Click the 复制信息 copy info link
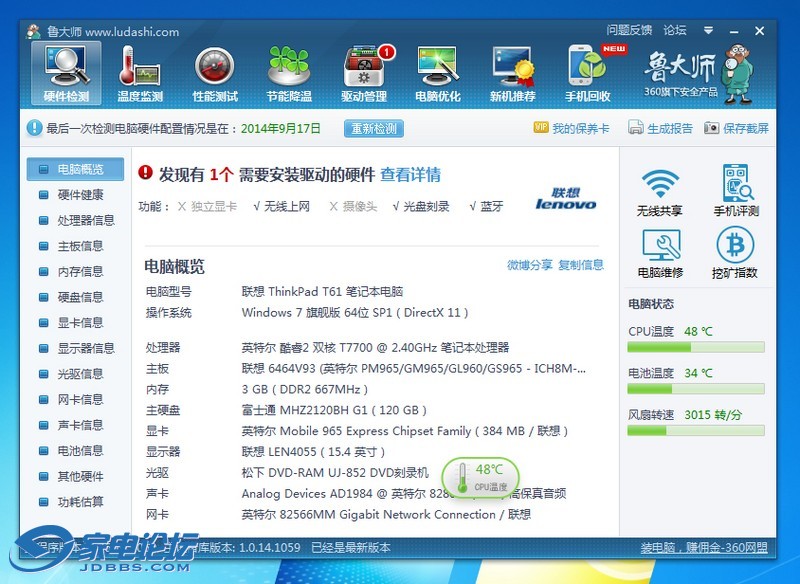This screenshot has width=800, height=584. 581,265
